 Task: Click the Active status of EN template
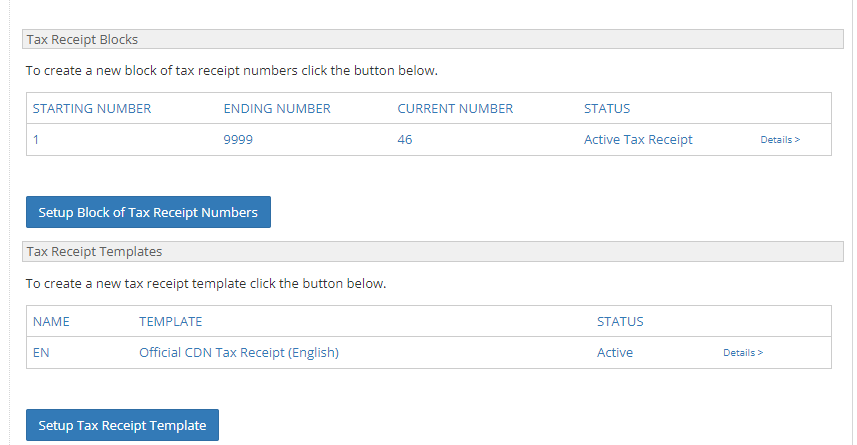(x=615, y=353)
